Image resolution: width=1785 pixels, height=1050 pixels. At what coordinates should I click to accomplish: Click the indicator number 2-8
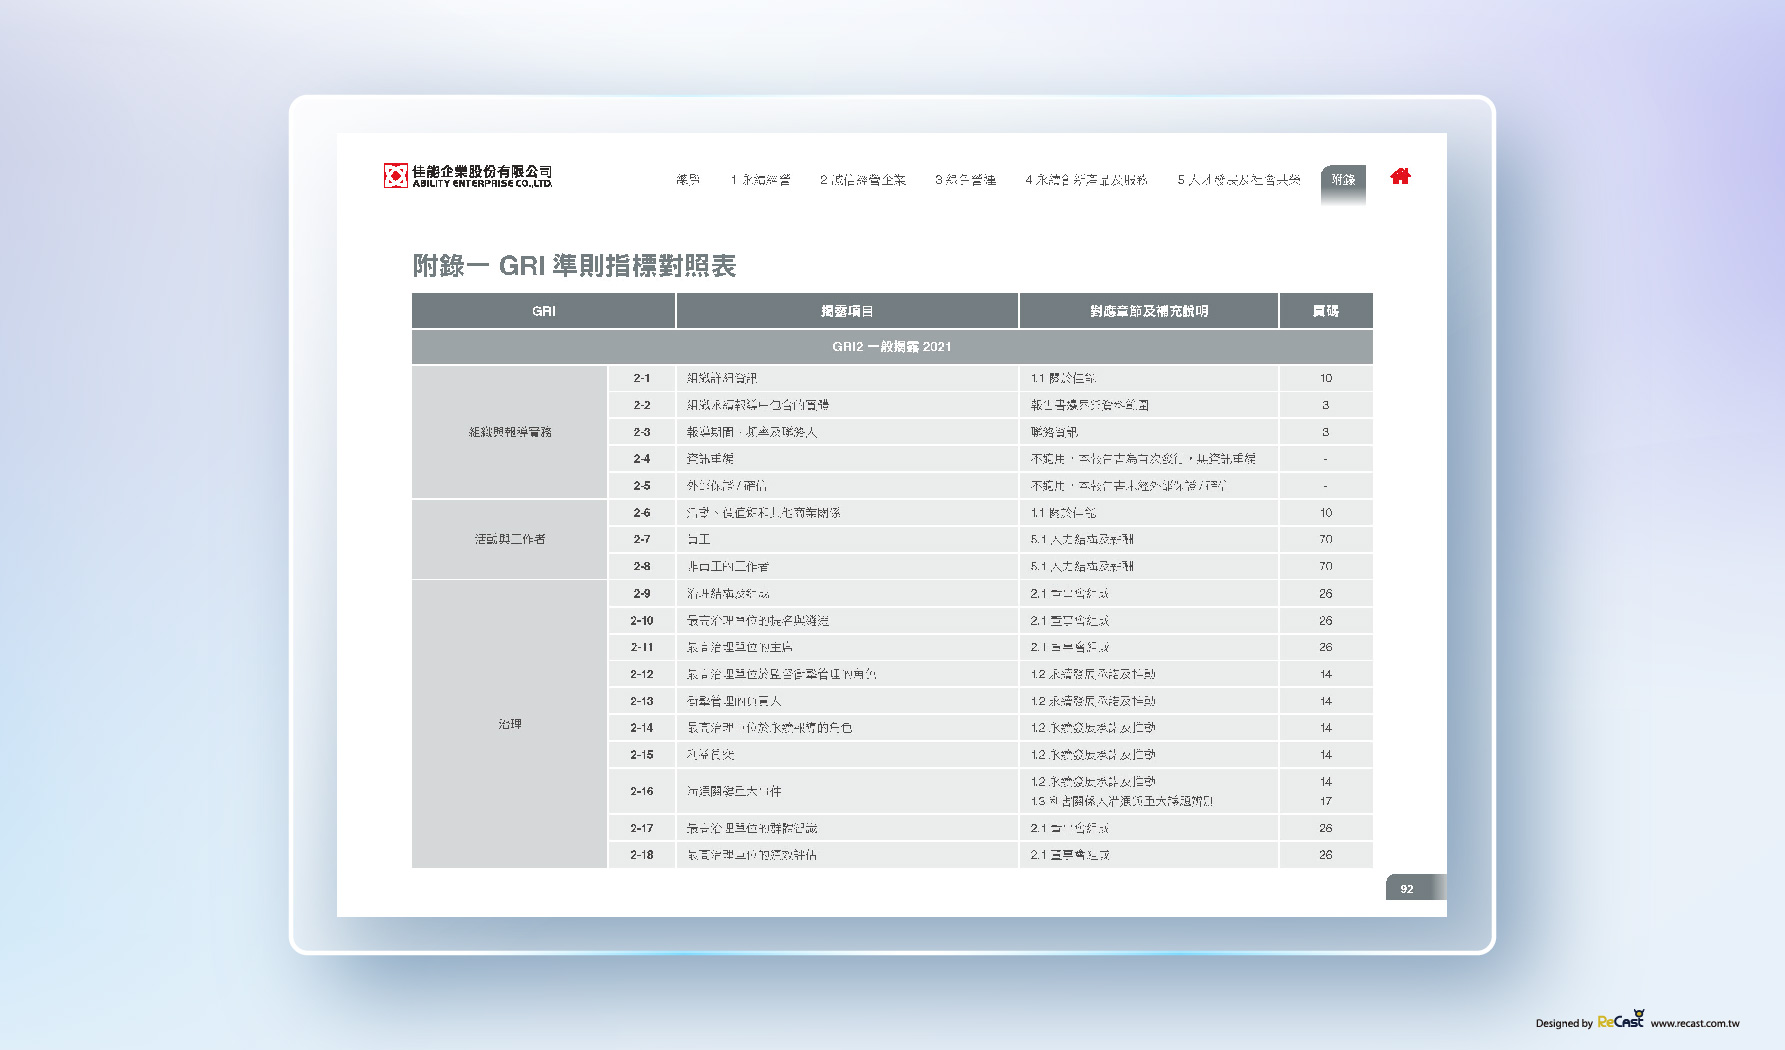[x=642, y=566]
